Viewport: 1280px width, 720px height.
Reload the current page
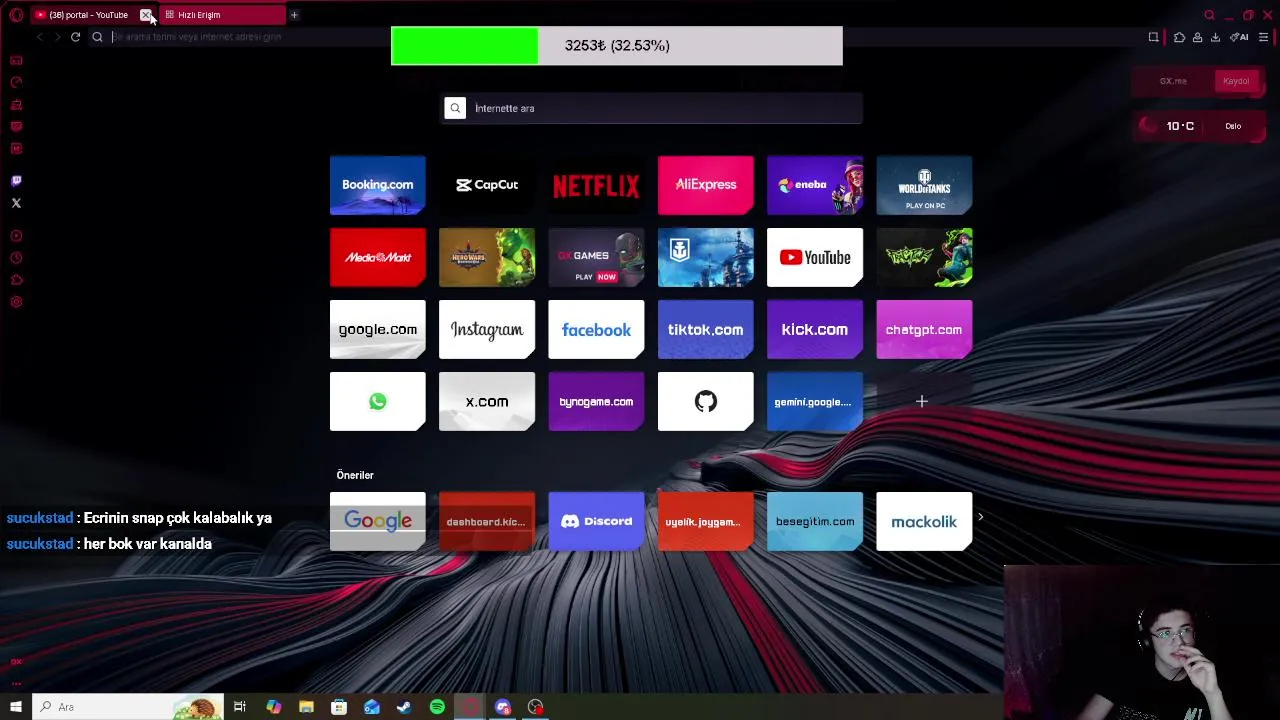click(x=75, y=37)
